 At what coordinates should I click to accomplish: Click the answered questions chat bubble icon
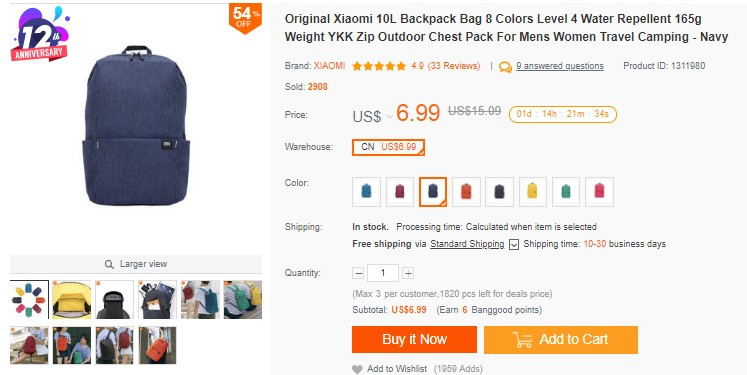[x=505, y=67]
